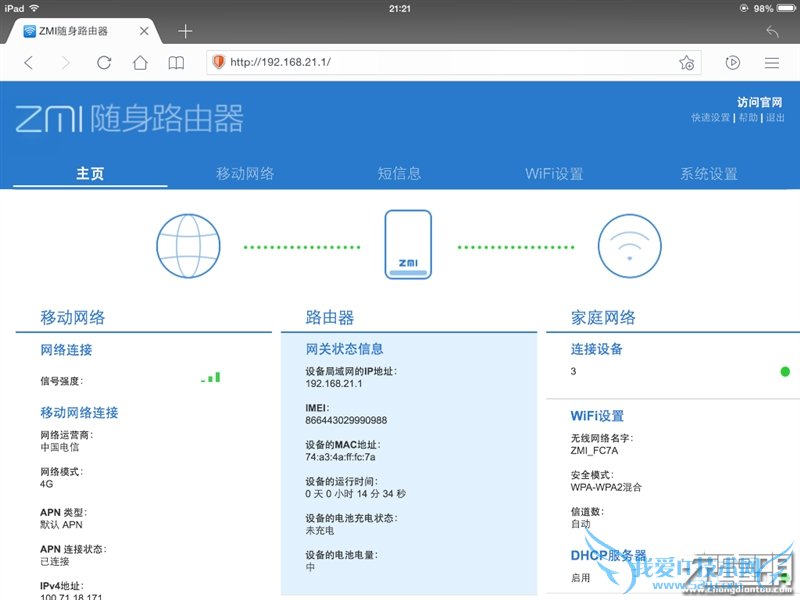Open the 短信息 tab
Image resolution: width=800 pixels, height=600 pixels.
(399, 174)
